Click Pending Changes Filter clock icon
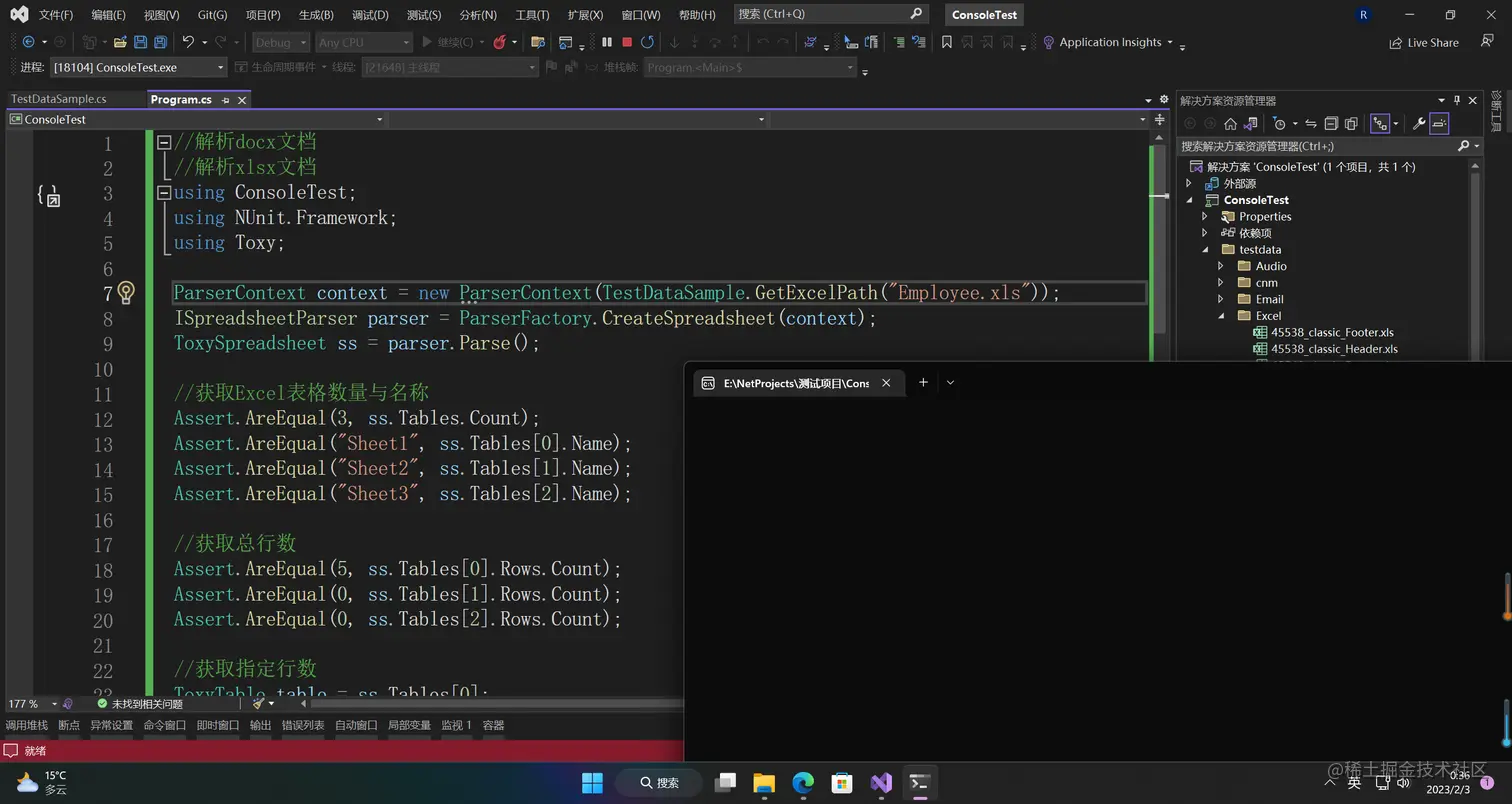Screen dimensions: 1512x804 (x=1279, y=123)
